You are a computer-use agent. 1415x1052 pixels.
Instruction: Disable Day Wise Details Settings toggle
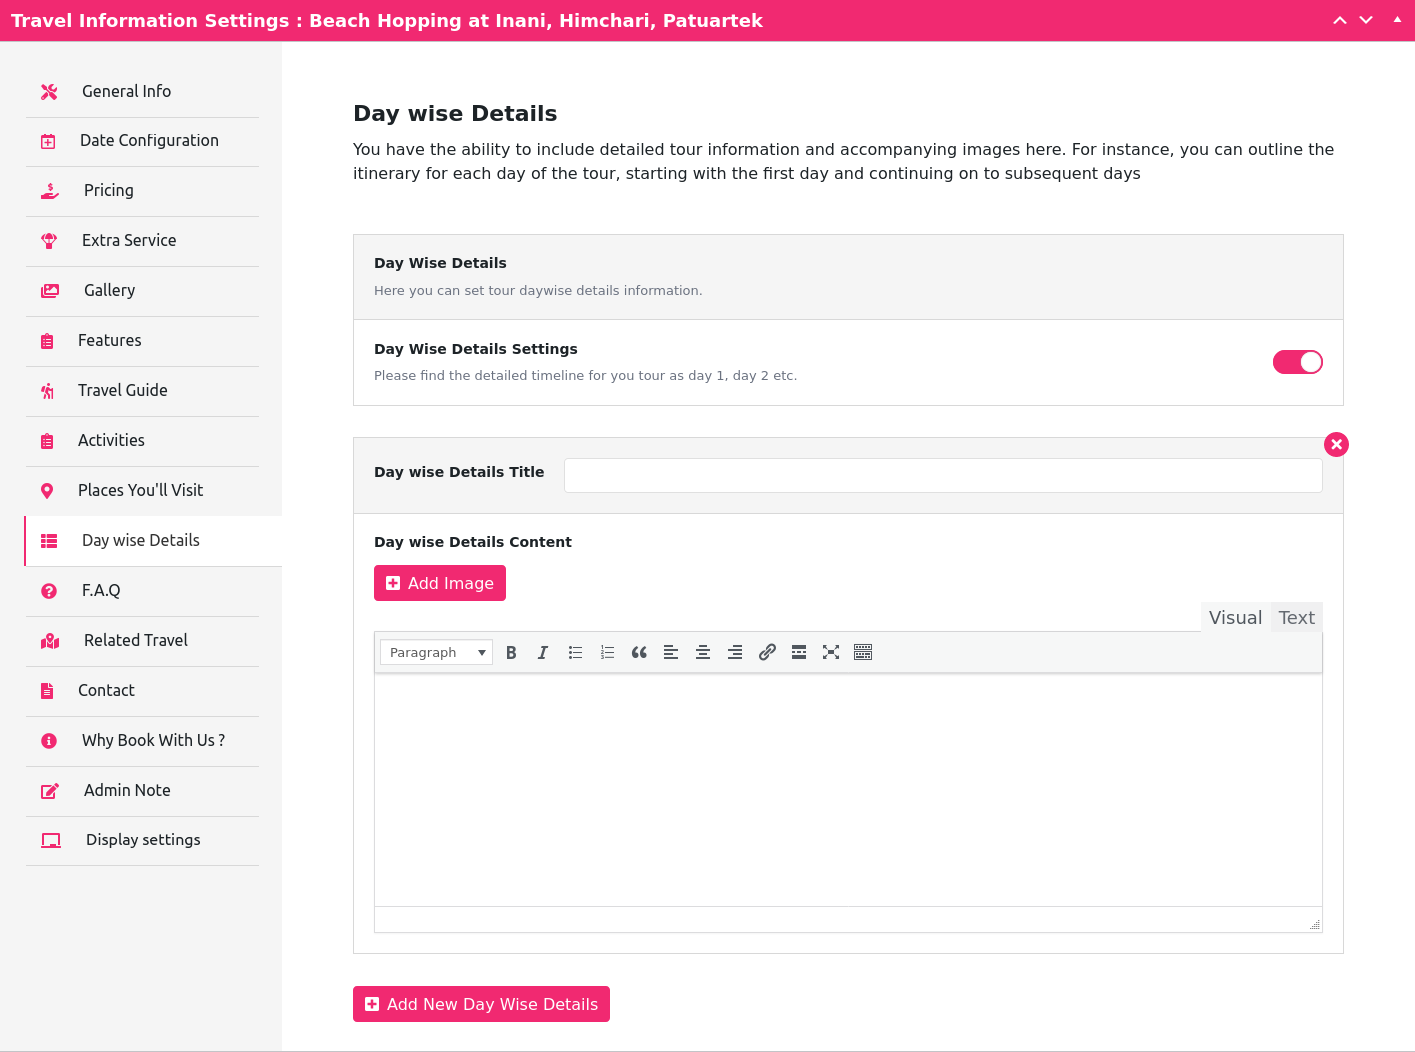1298,362
